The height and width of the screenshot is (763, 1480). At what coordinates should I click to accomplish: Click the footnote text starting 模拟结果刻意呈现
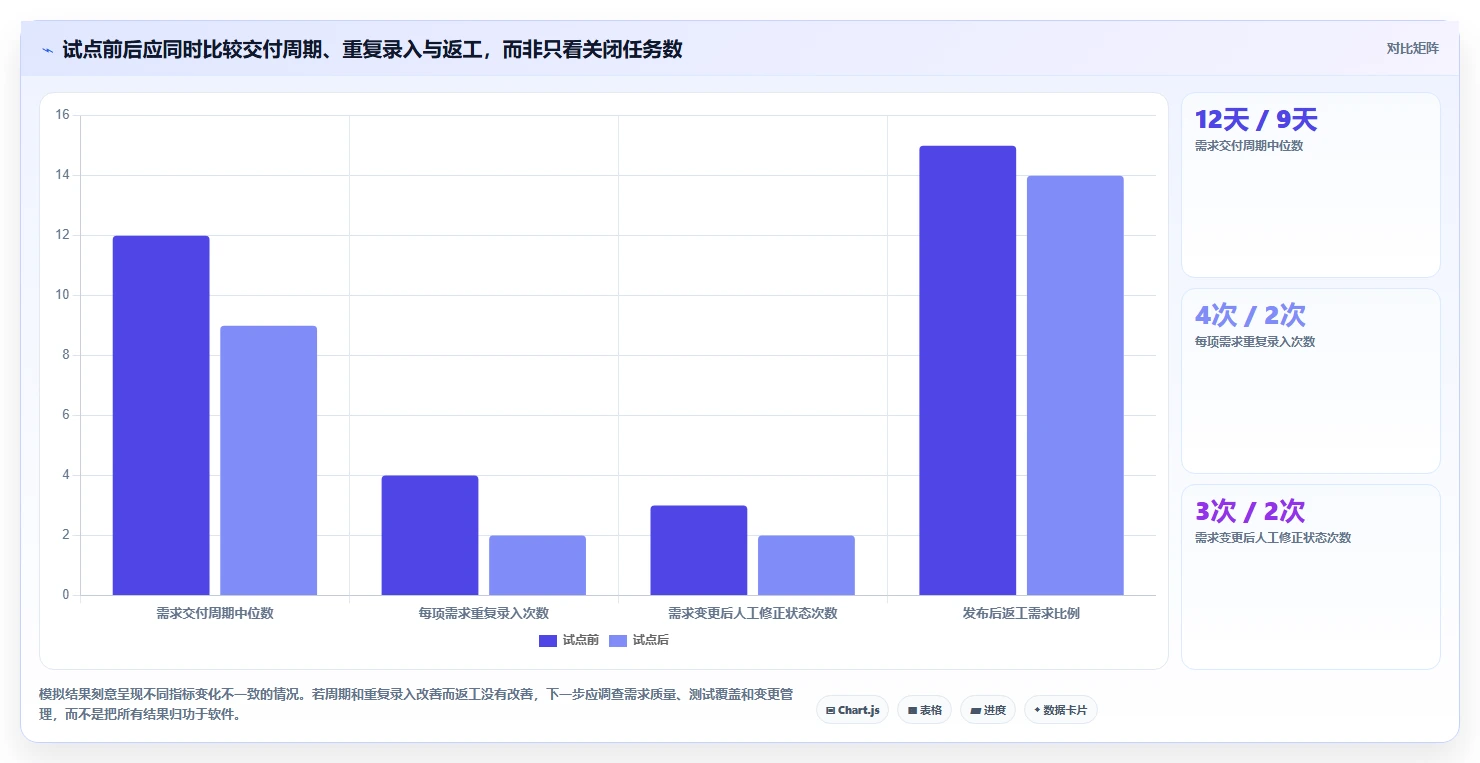click(x=416, y=704)
